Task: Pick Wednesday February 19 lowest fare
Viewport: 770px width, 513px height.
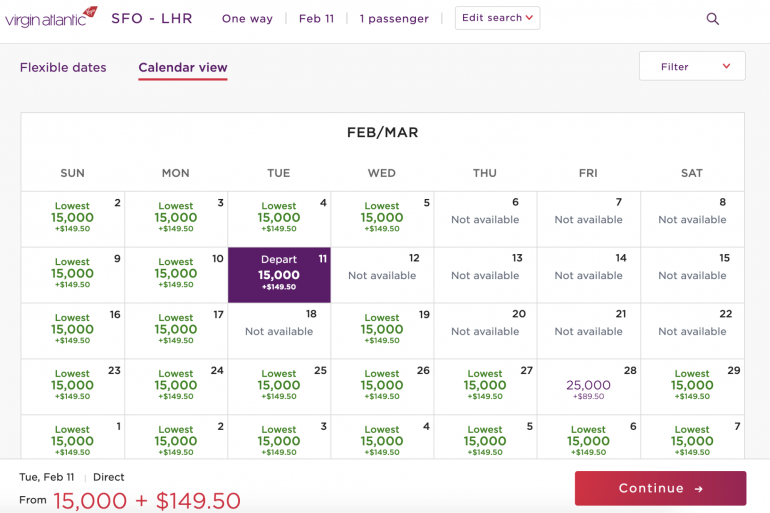Action: 382,330
